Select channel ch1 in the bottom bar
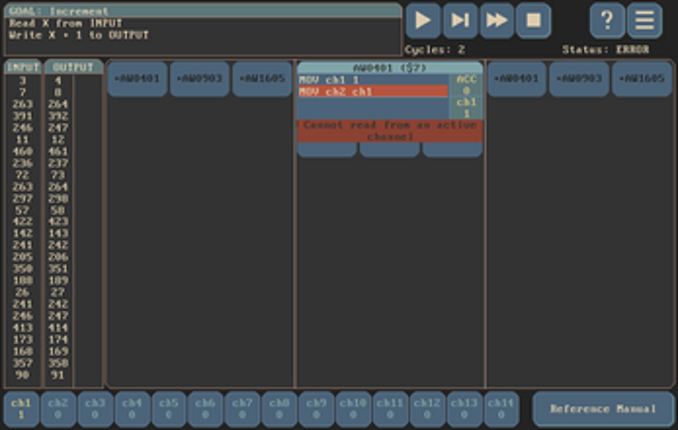The width and height of the screenshot is (678, 430). pos(21,409)
